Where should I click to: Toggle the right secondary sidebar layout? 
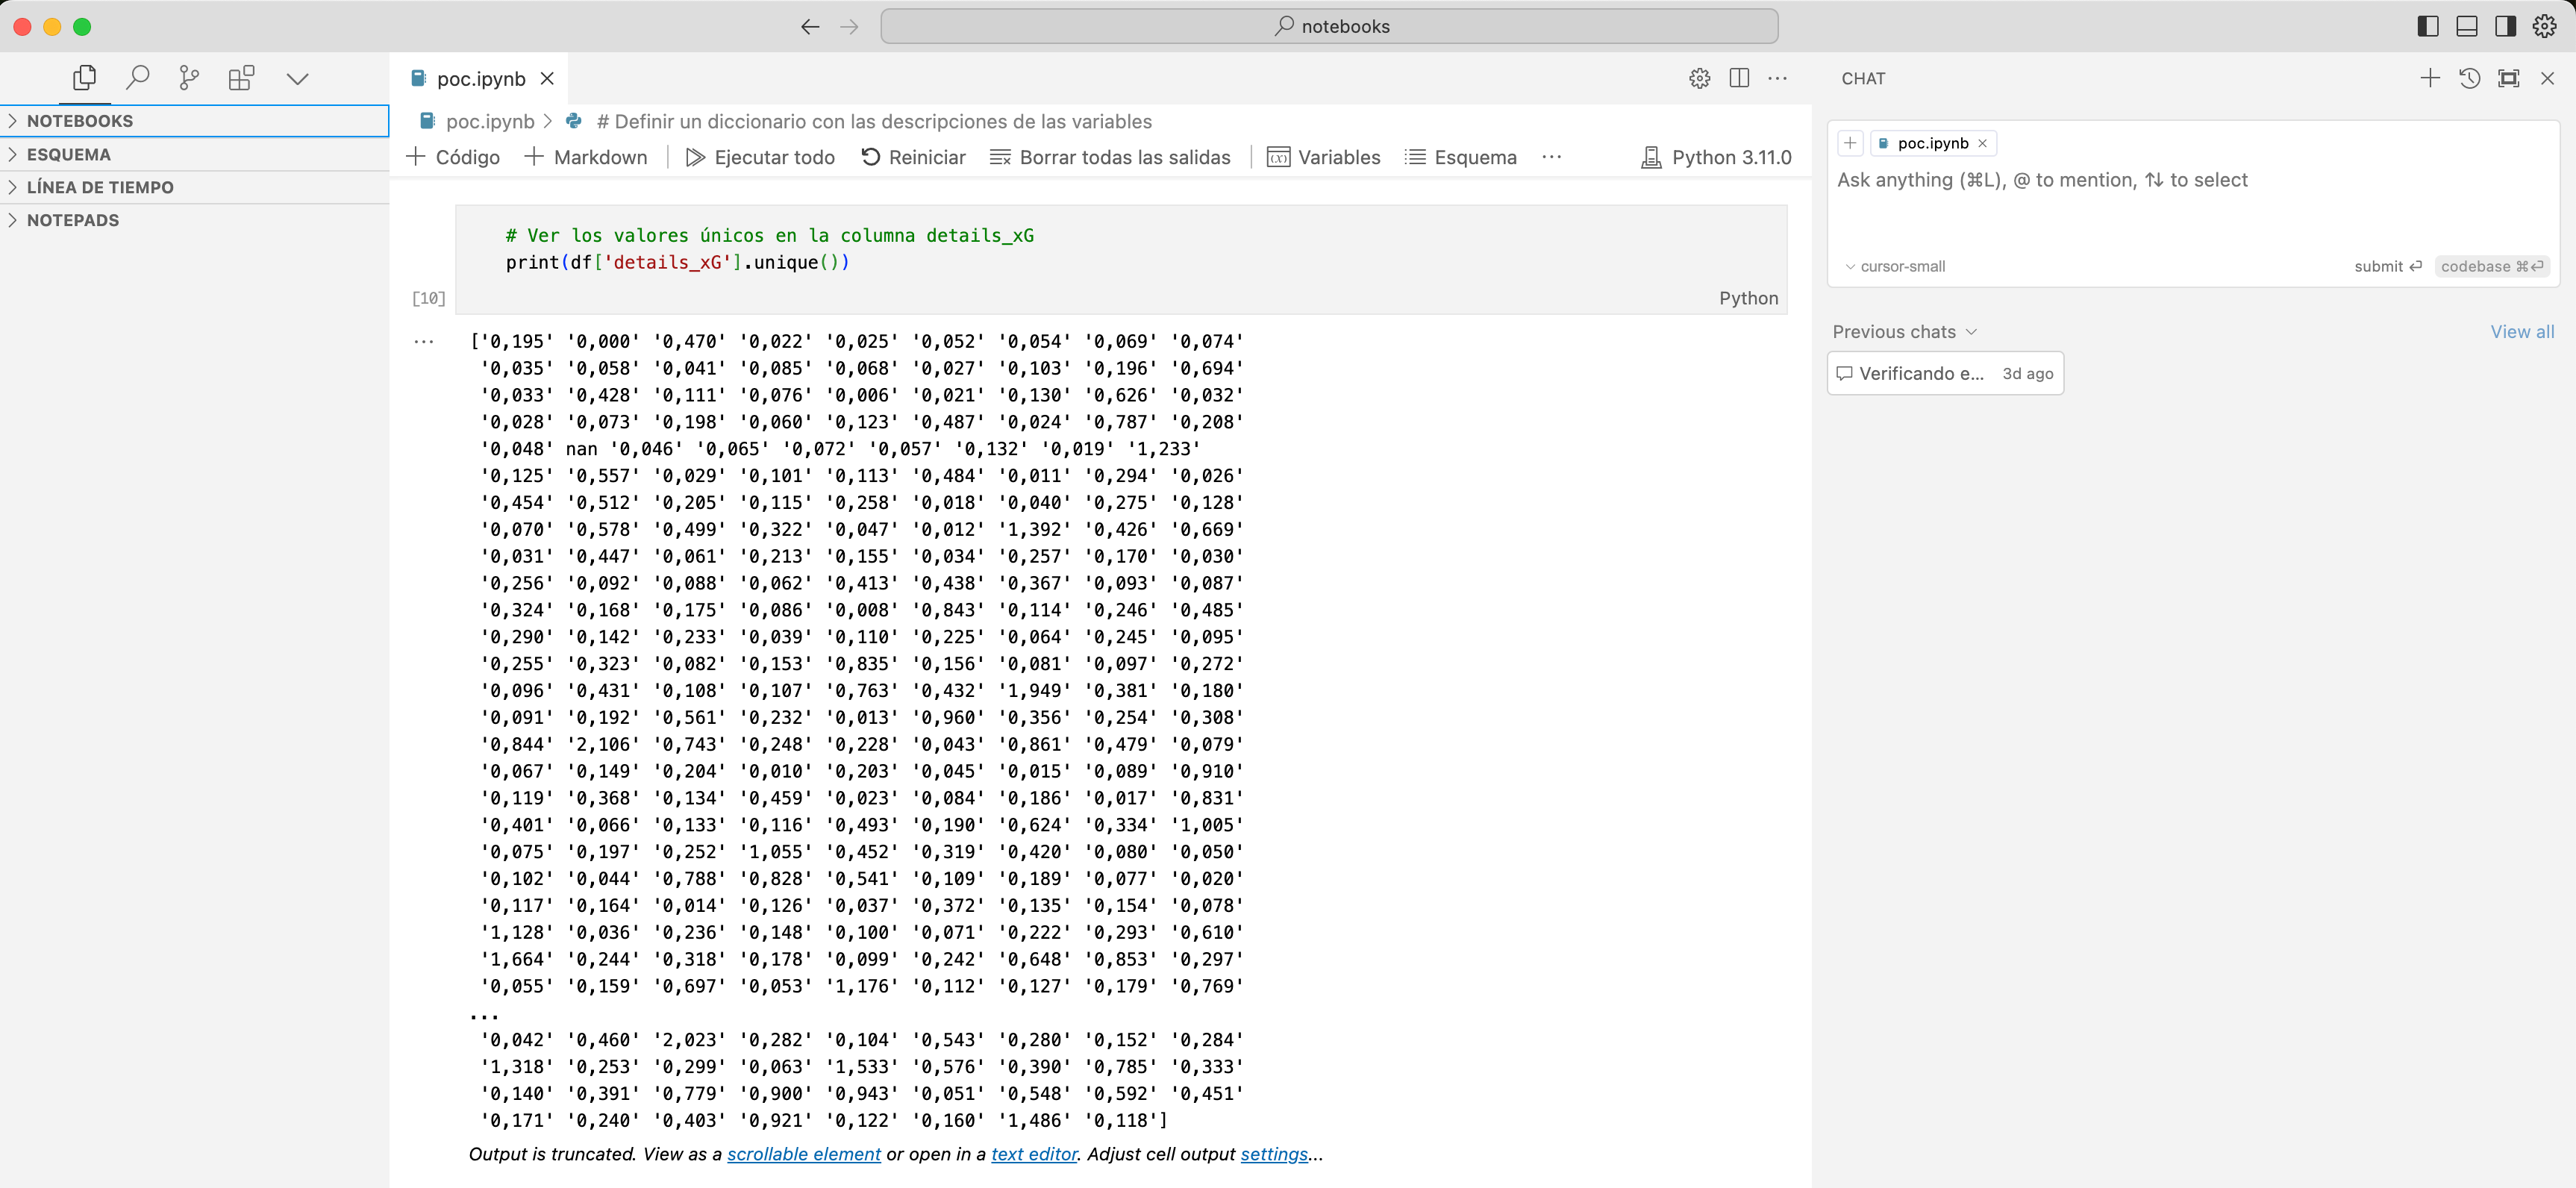2505,26
